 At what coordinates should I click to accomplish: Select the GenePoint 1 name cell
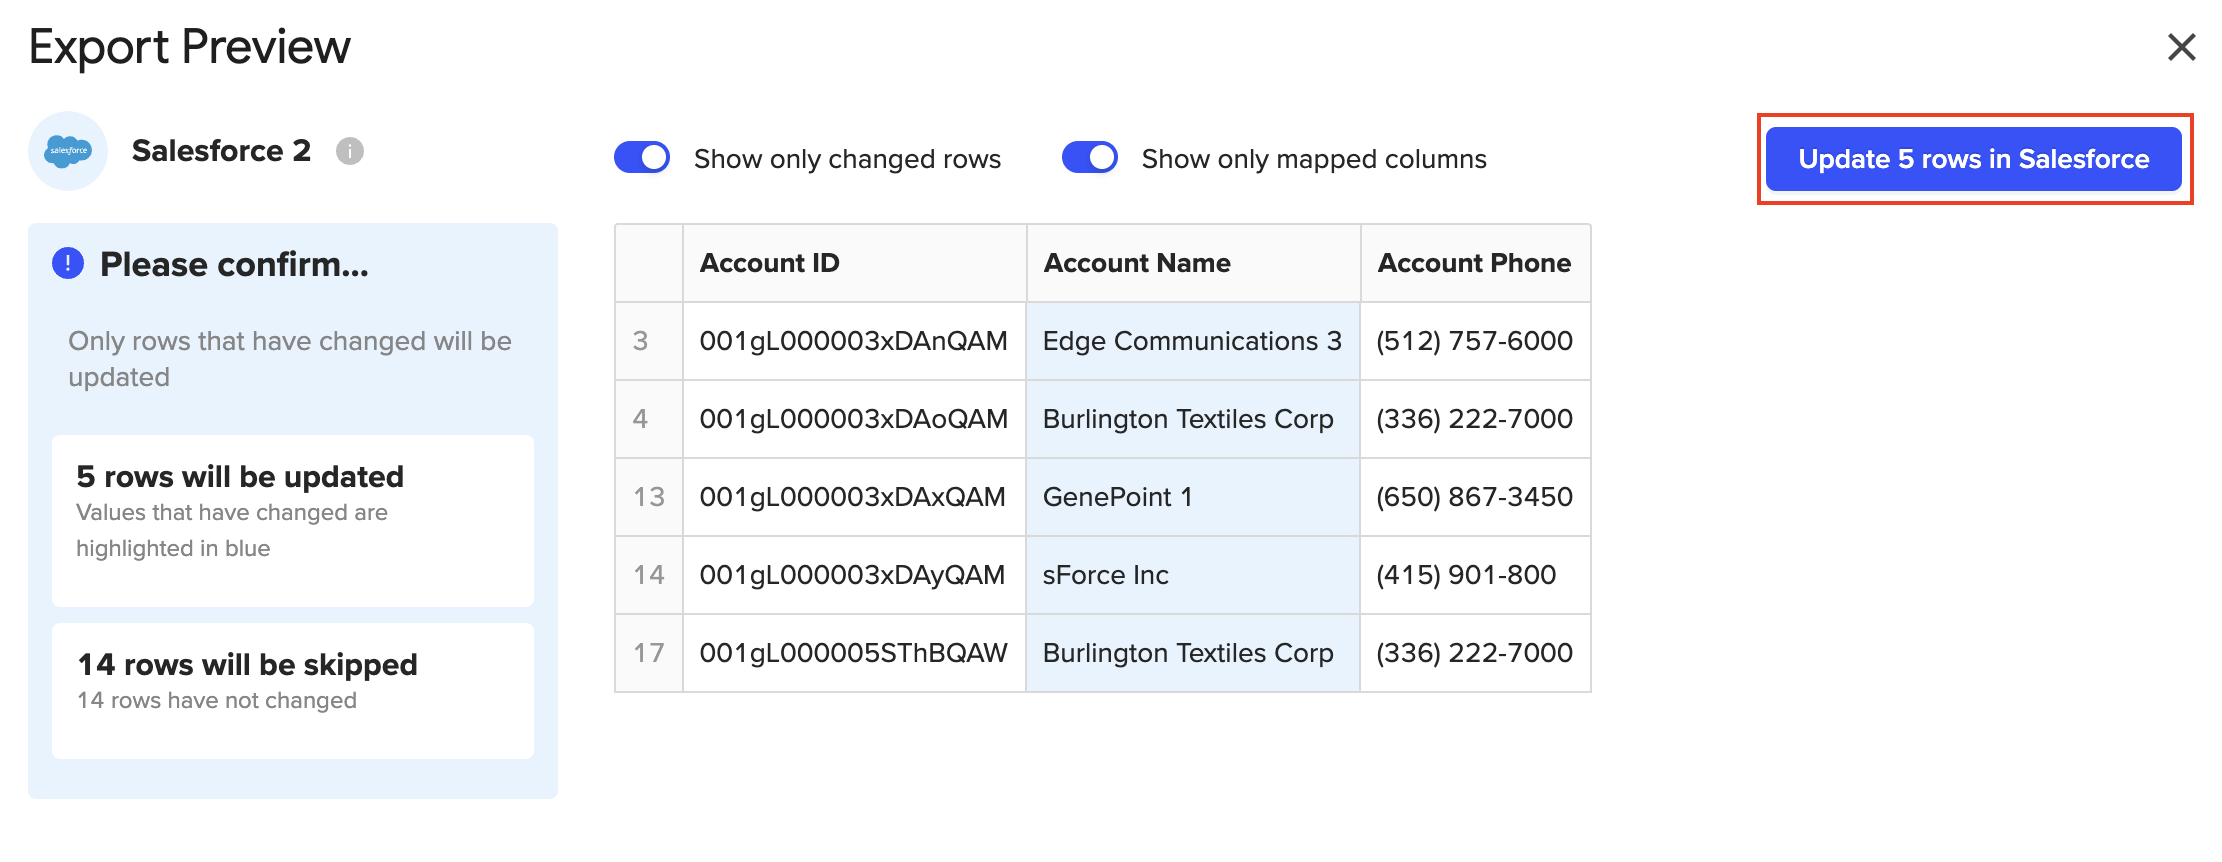(1117, 497)
